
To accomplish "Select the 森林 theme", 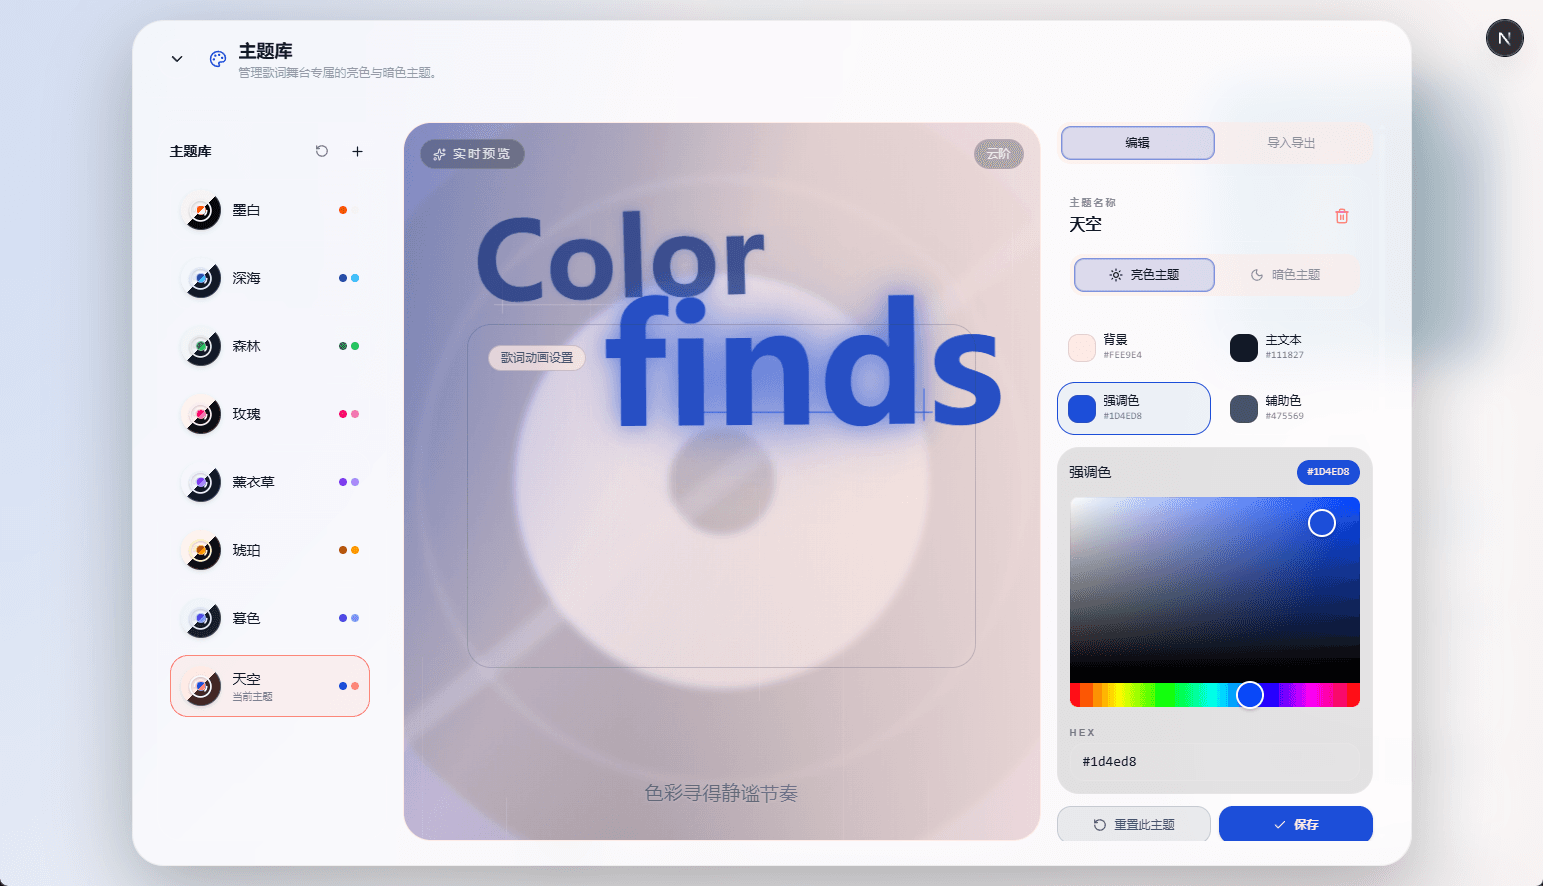I will pyautogui.click(x=270, y=346).
